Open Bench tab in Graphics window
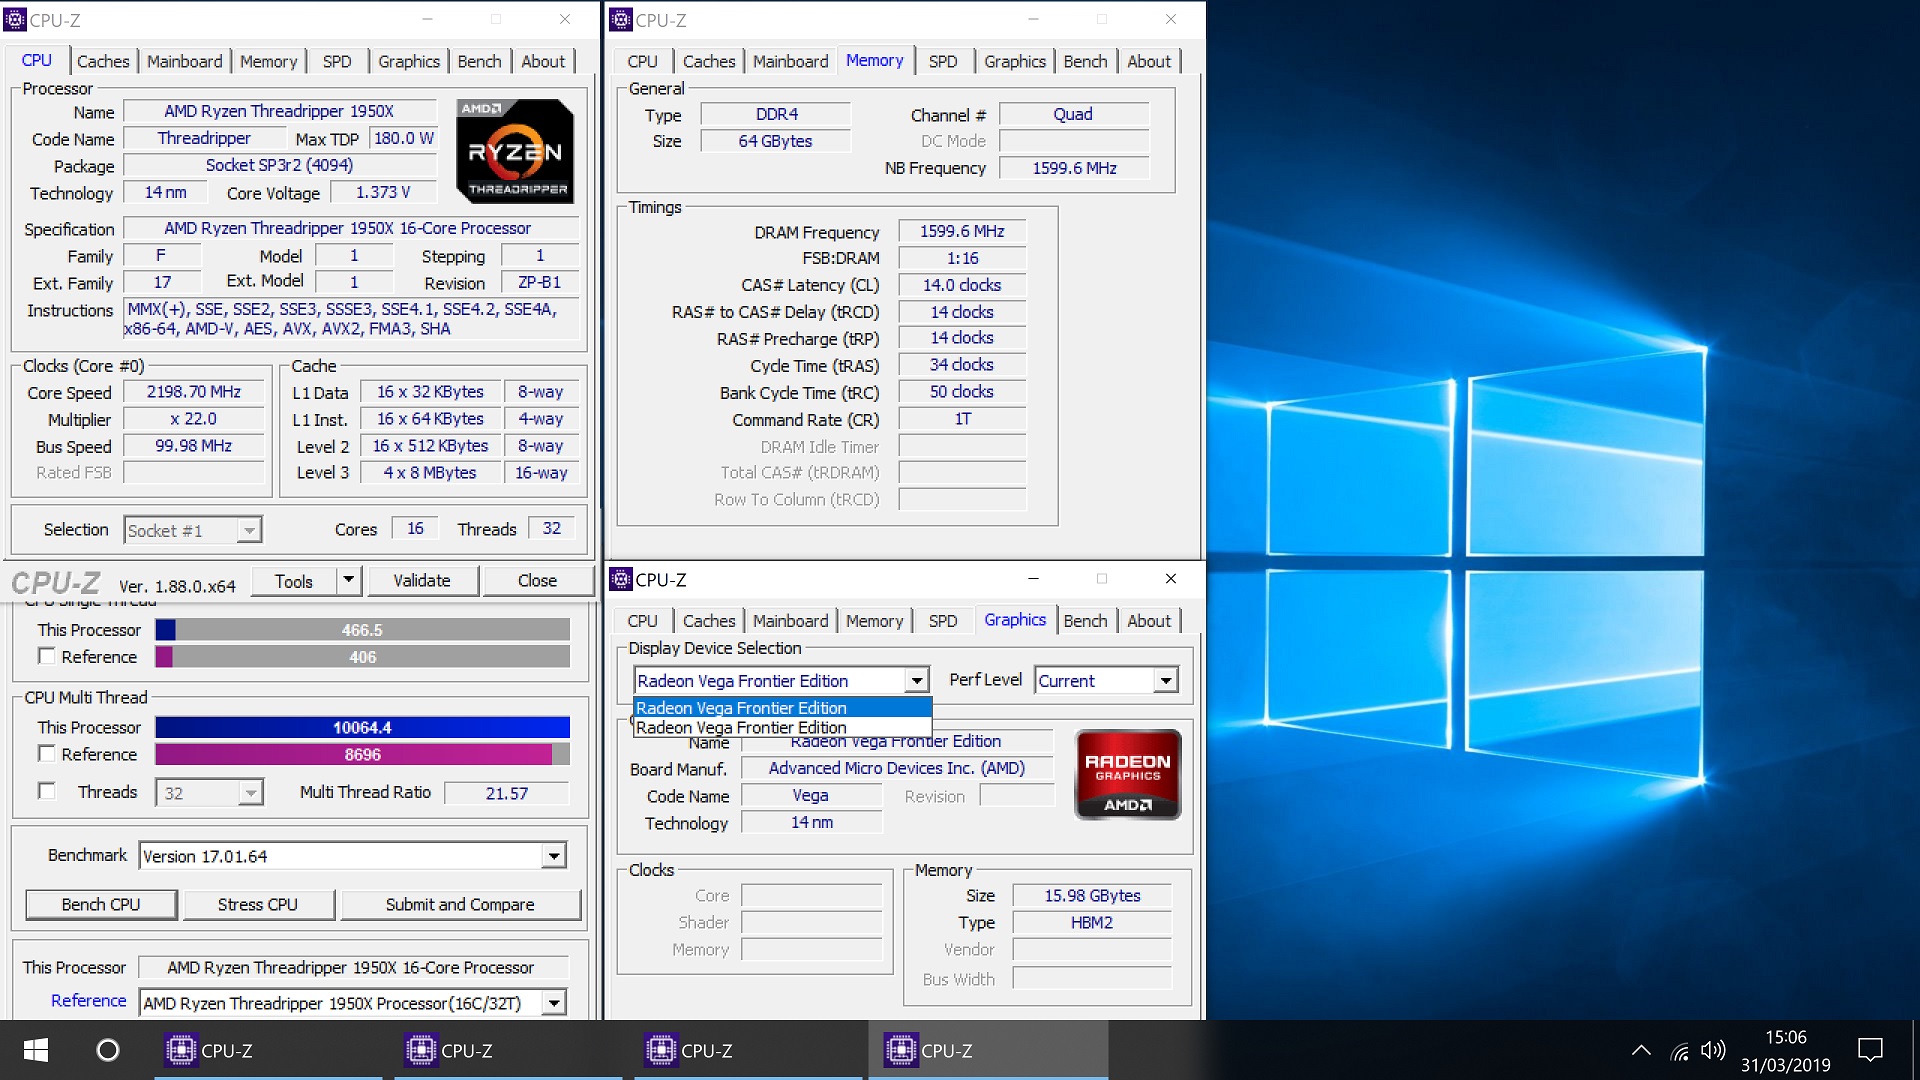The width and height of the screenshot is (1920, 1080). tap(1085, 621)
